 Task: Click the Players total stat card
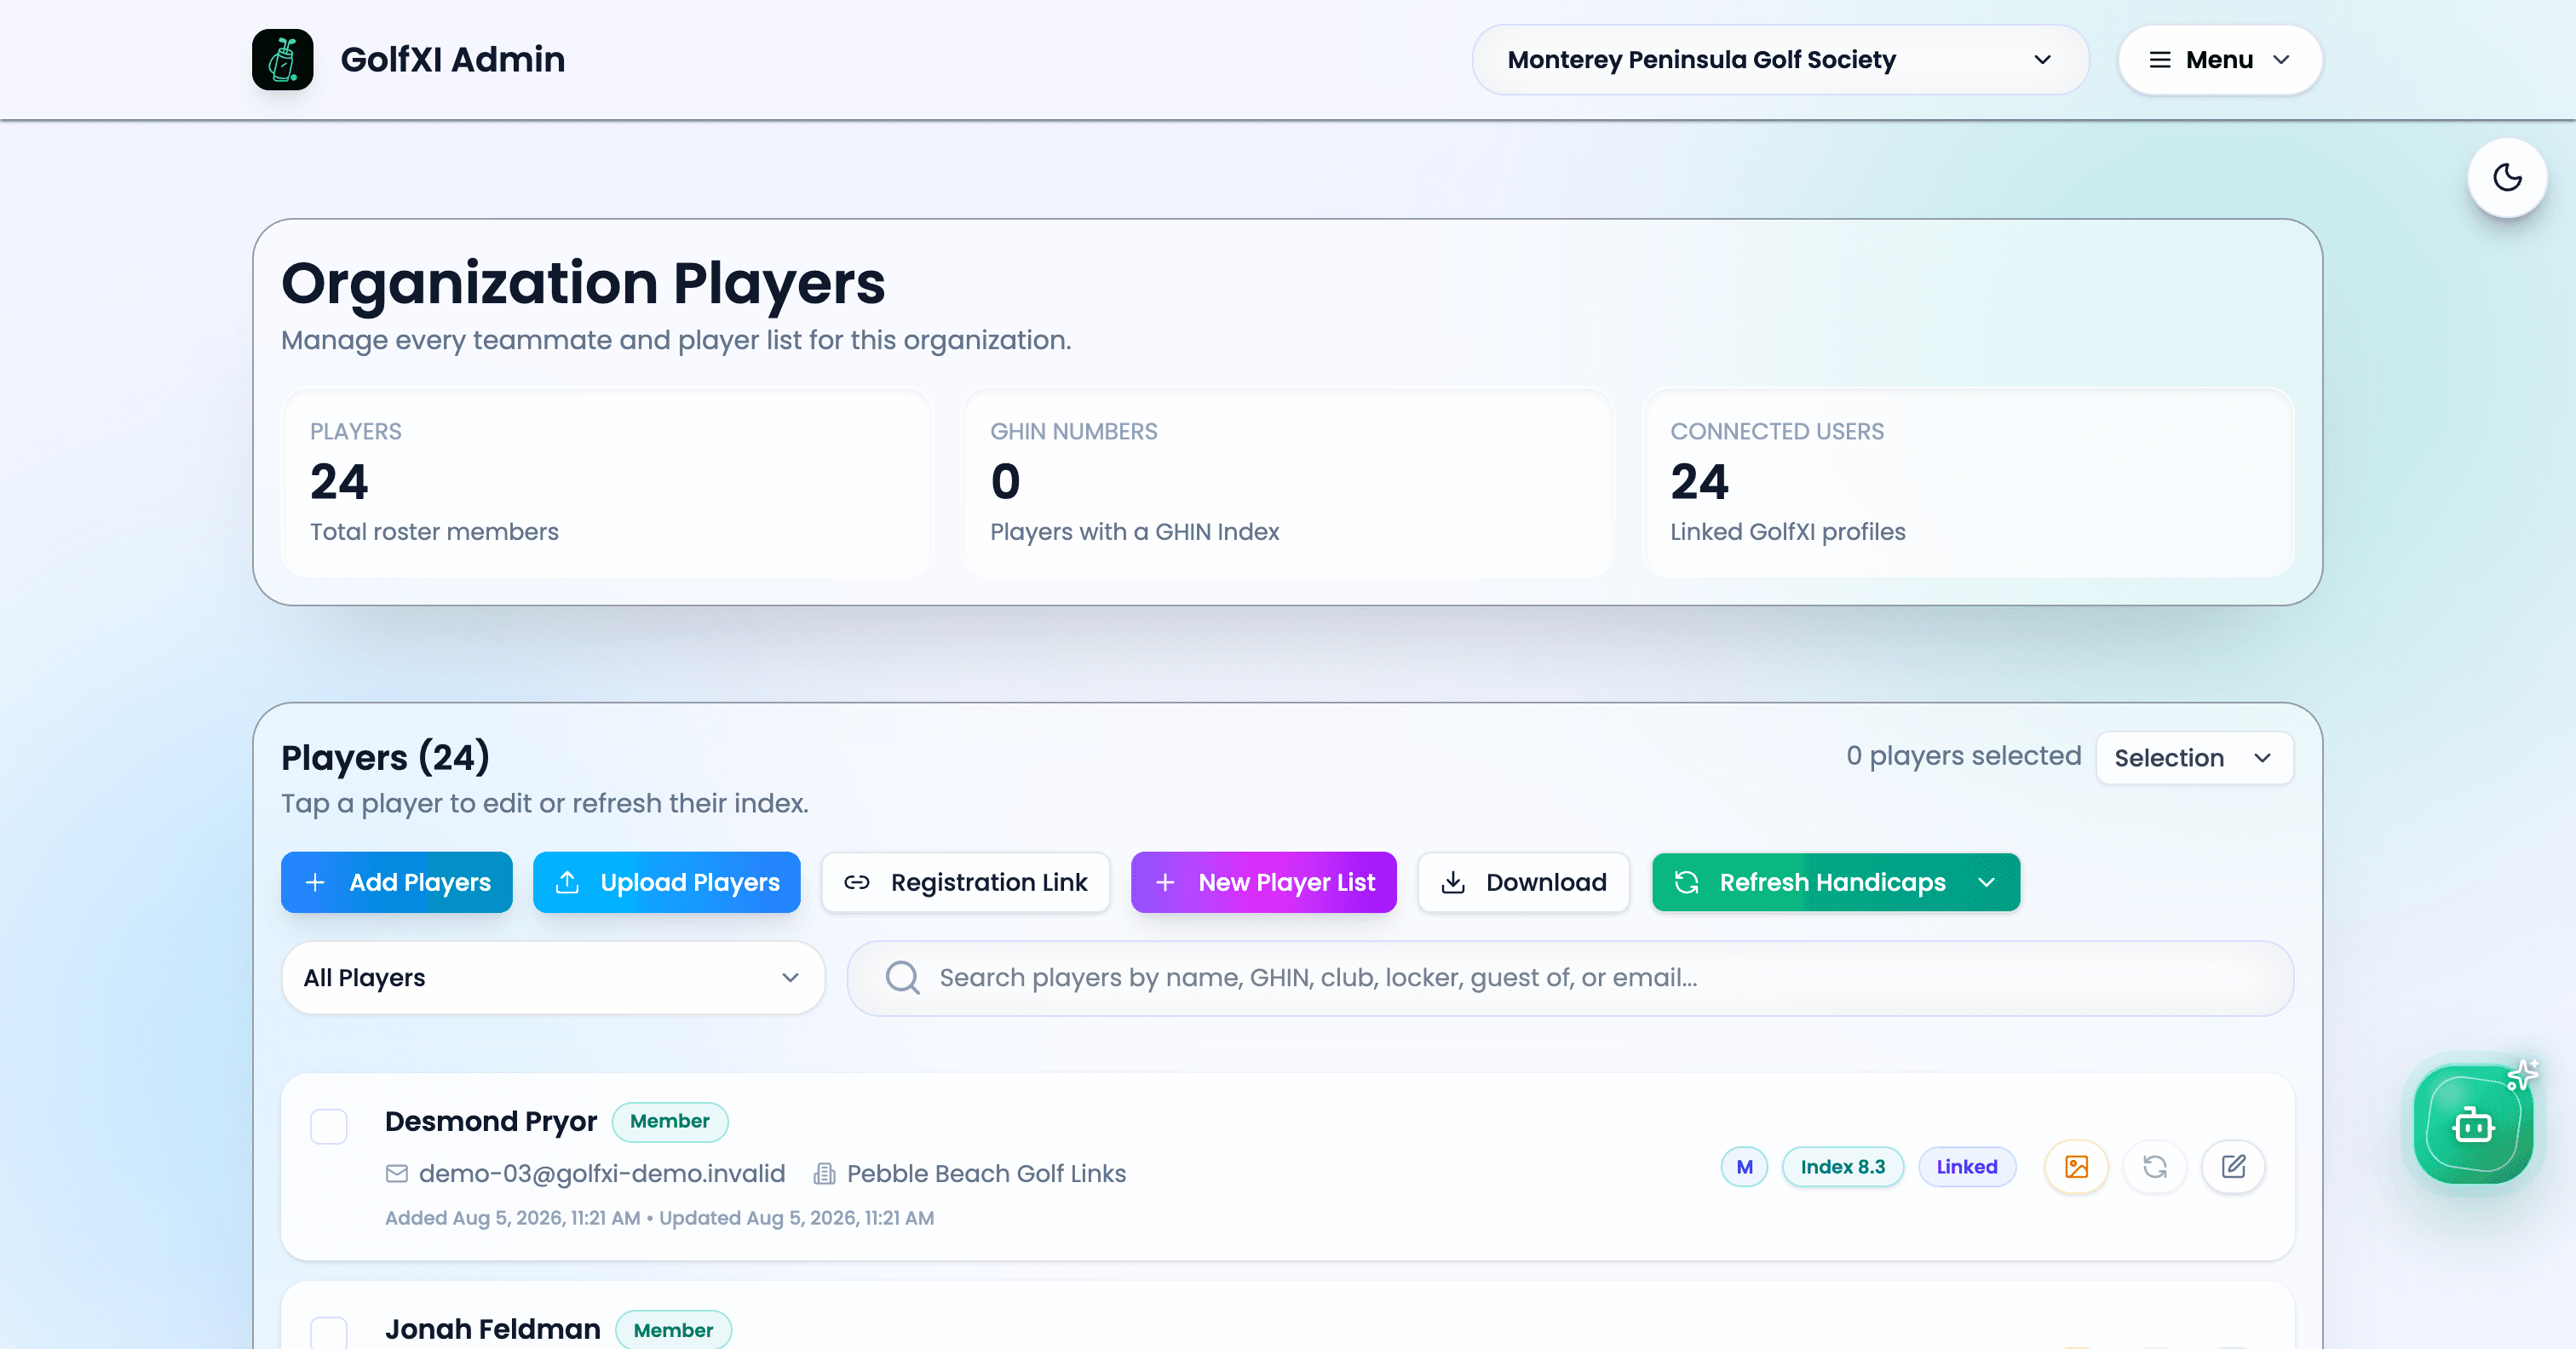point(607,483)
